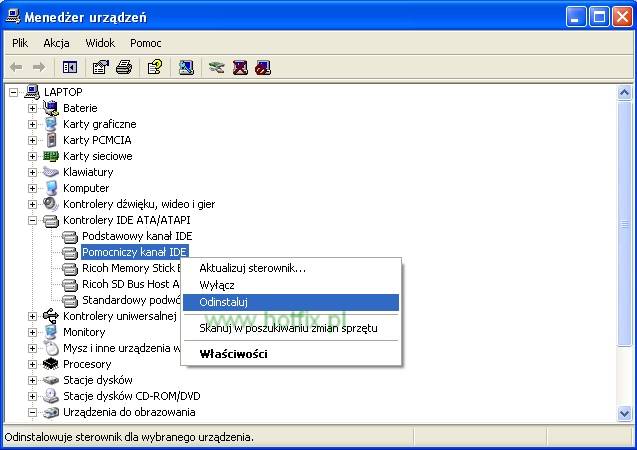637x450 pixels.
Task: Click the uninstall device toolbar icon
Action: [240, 67]
